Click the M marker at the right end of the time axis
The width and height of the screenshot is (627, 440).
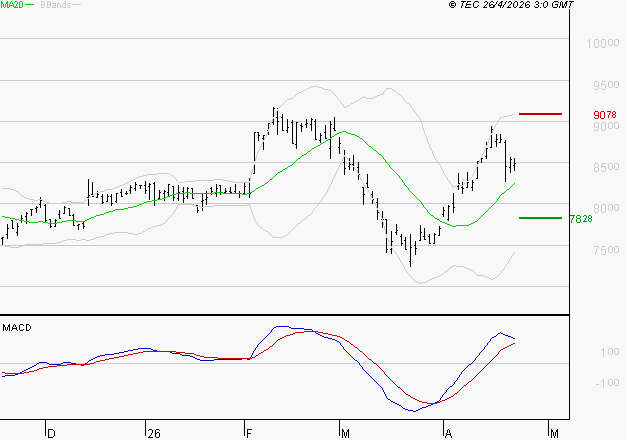pyautogui.click(x=554, y=434)
